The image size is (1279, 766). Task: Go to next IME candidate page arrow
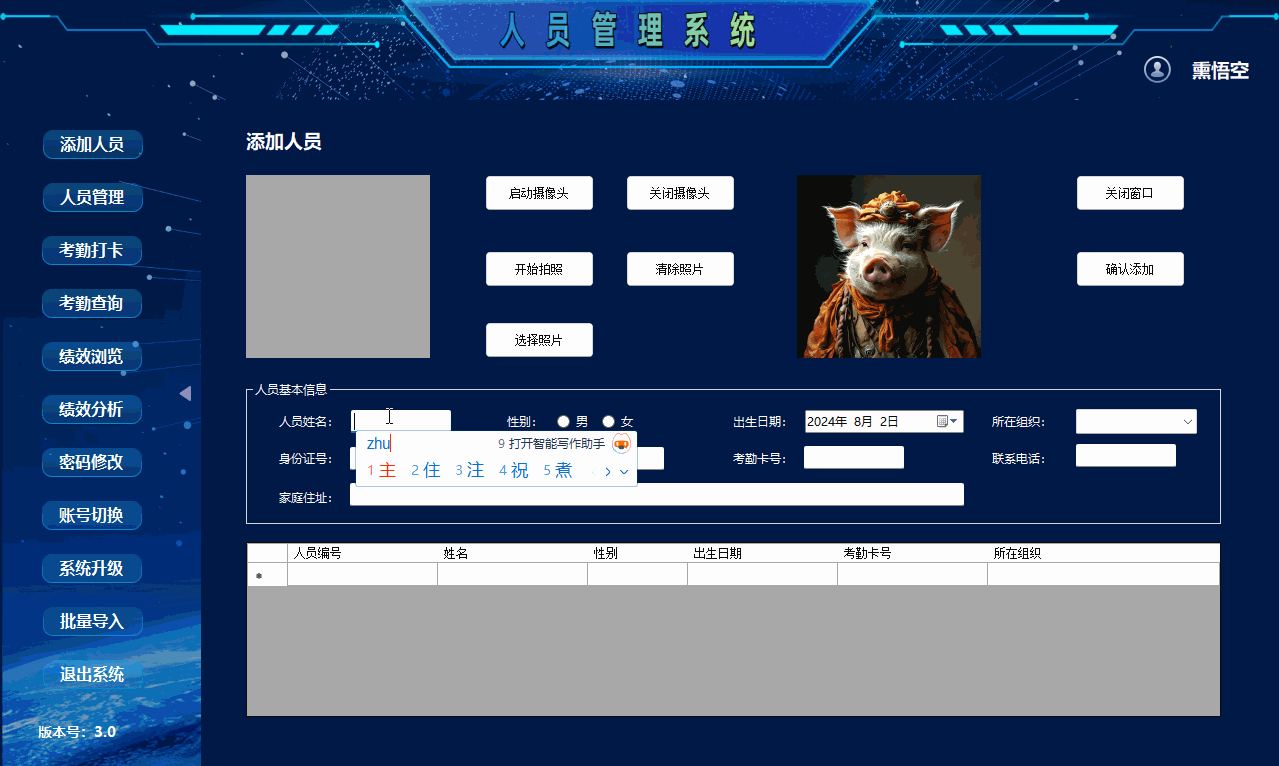coord(607,471)
